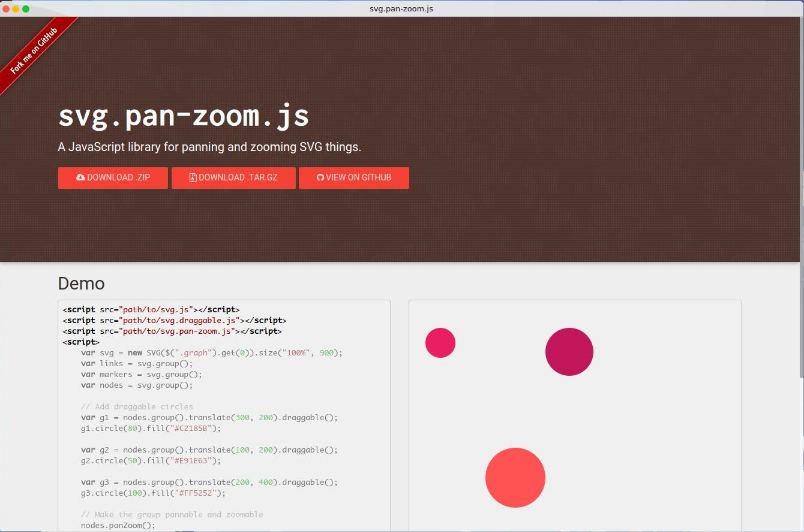
Task: Select the small pink circle in the demo
Action: point(440,343)
